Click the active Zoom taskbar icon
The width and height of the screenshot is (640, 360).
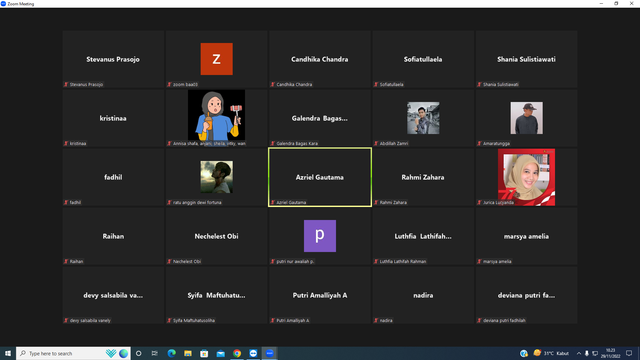[x=269, y=353]
